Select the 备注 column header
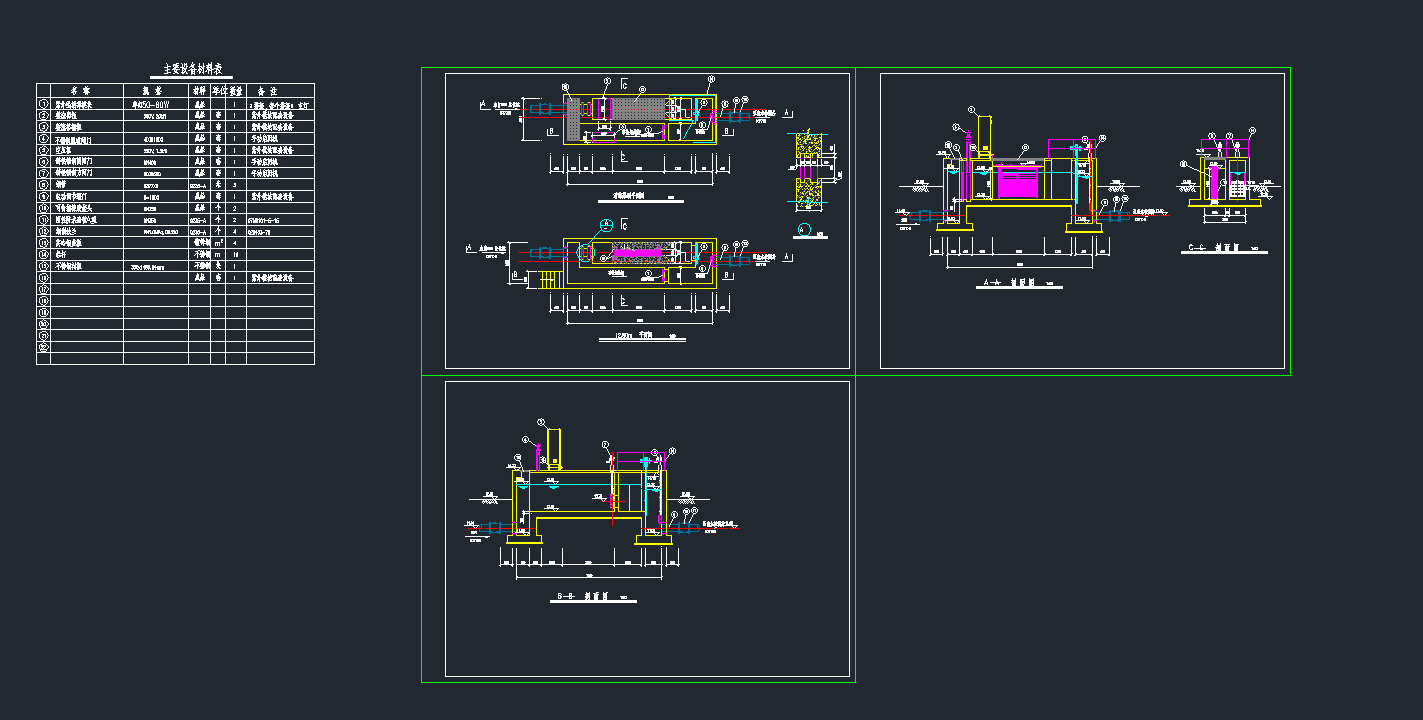This screenshot has height=720, width=1423. (x=267, y=90)
